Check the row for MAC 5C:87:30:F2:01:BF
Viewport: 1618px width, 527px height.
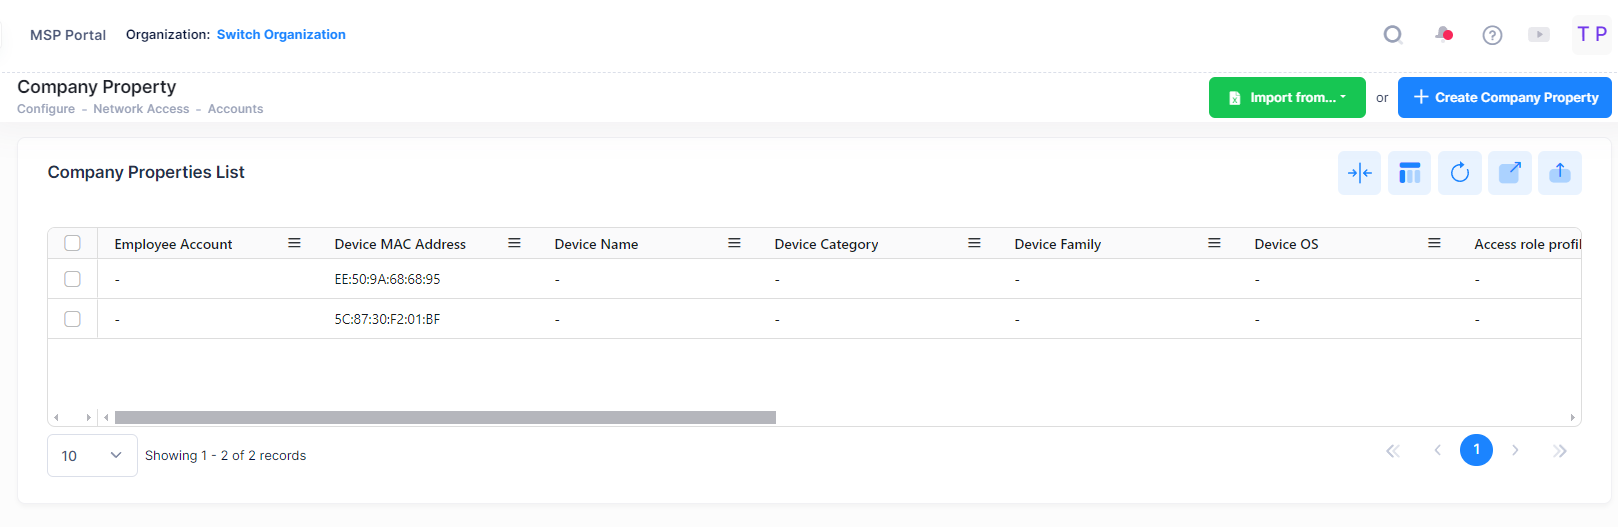click(72, 319)
